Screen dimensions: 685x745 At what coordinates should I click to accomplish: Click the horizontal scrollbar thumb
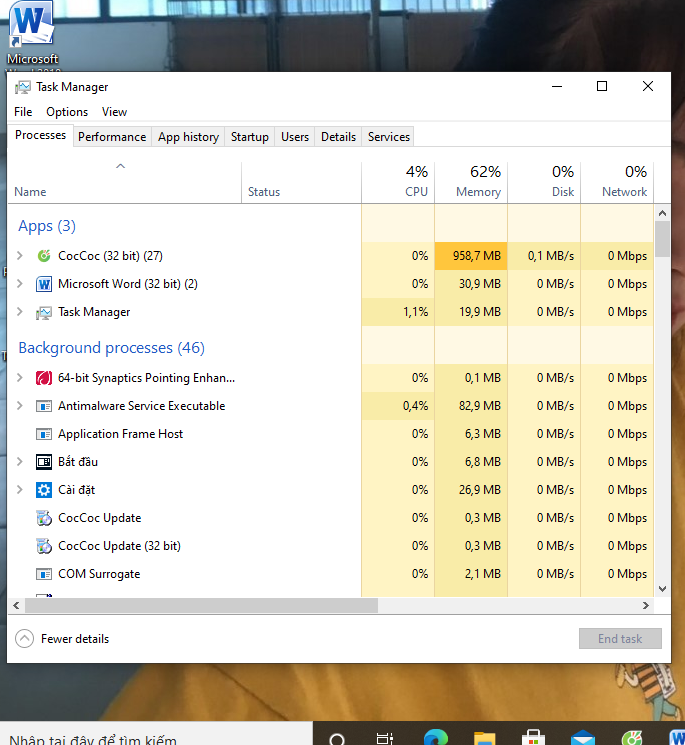point(201,605)
